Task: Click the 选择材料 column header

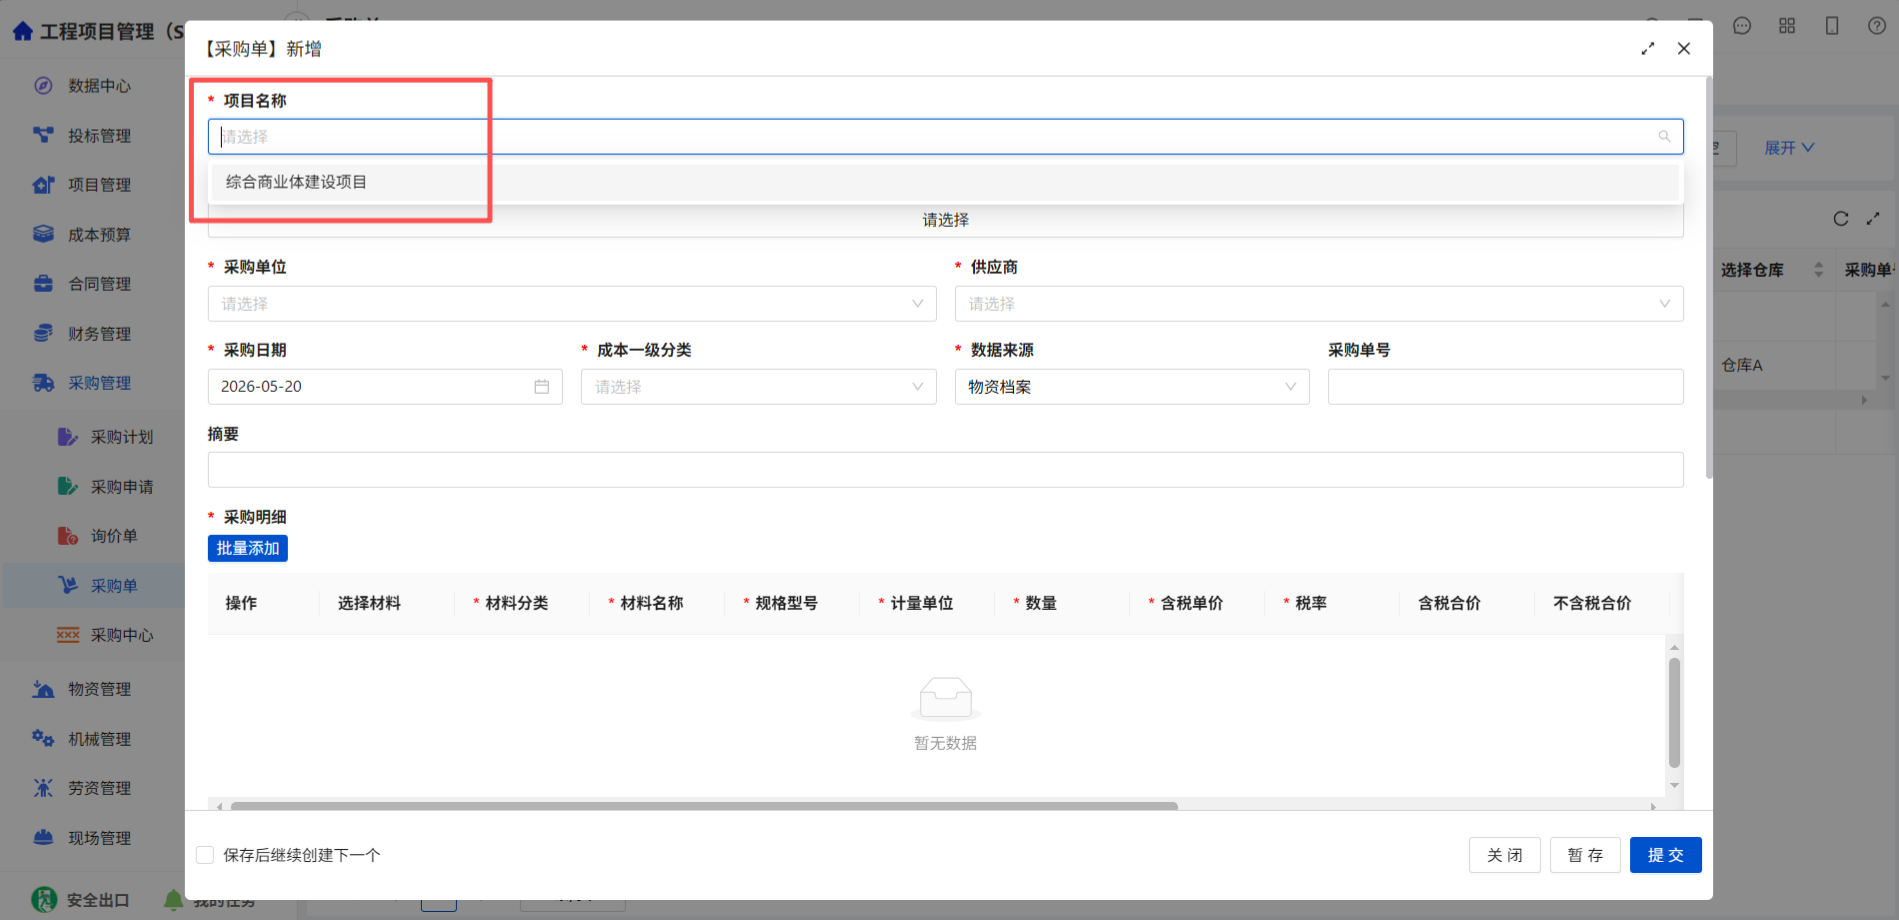Action: [369, 603]
